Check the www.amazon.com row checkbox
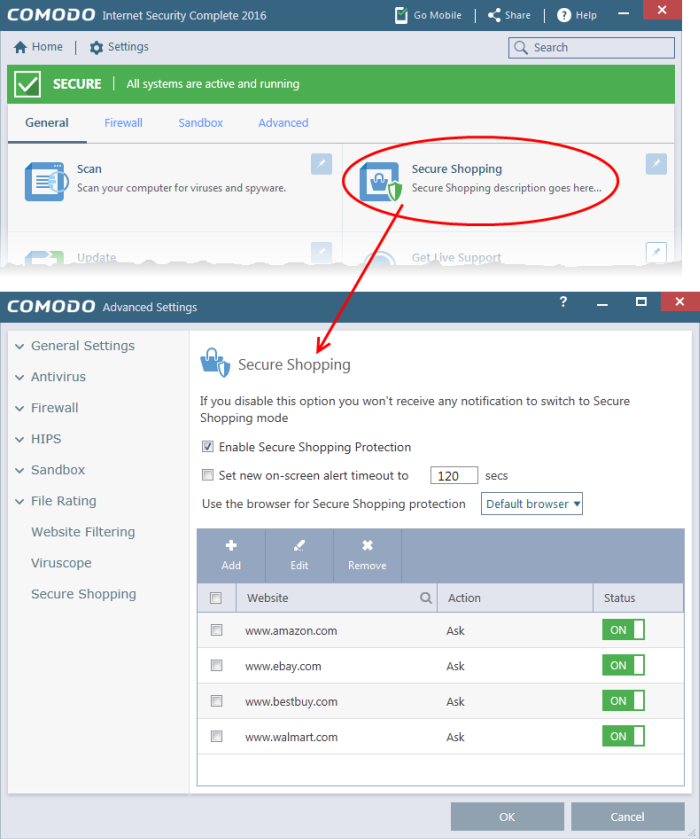Viewport: 700px width, 839px height. click(x=217, y=630)
